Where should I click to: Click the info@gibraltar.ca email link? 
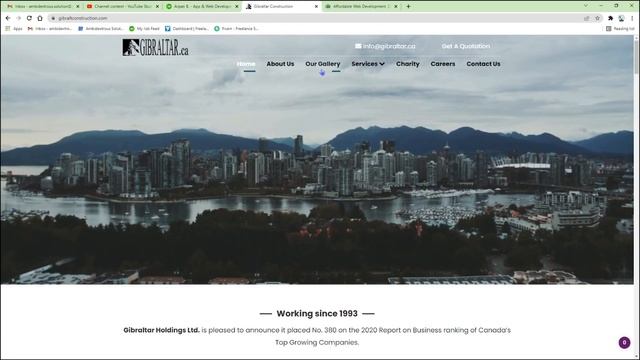(x=389, y=46)
